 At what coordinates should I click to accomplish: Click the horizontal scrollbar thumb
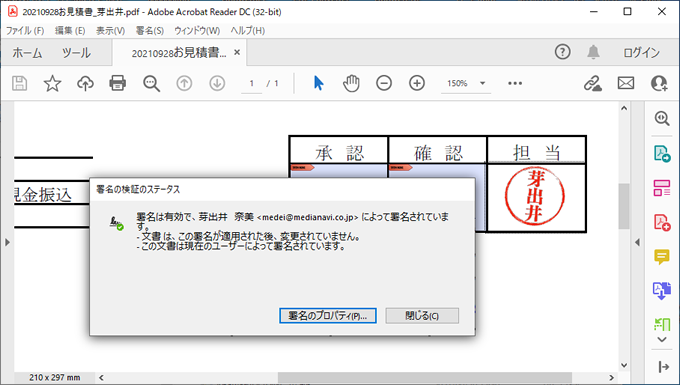point(425,378)
